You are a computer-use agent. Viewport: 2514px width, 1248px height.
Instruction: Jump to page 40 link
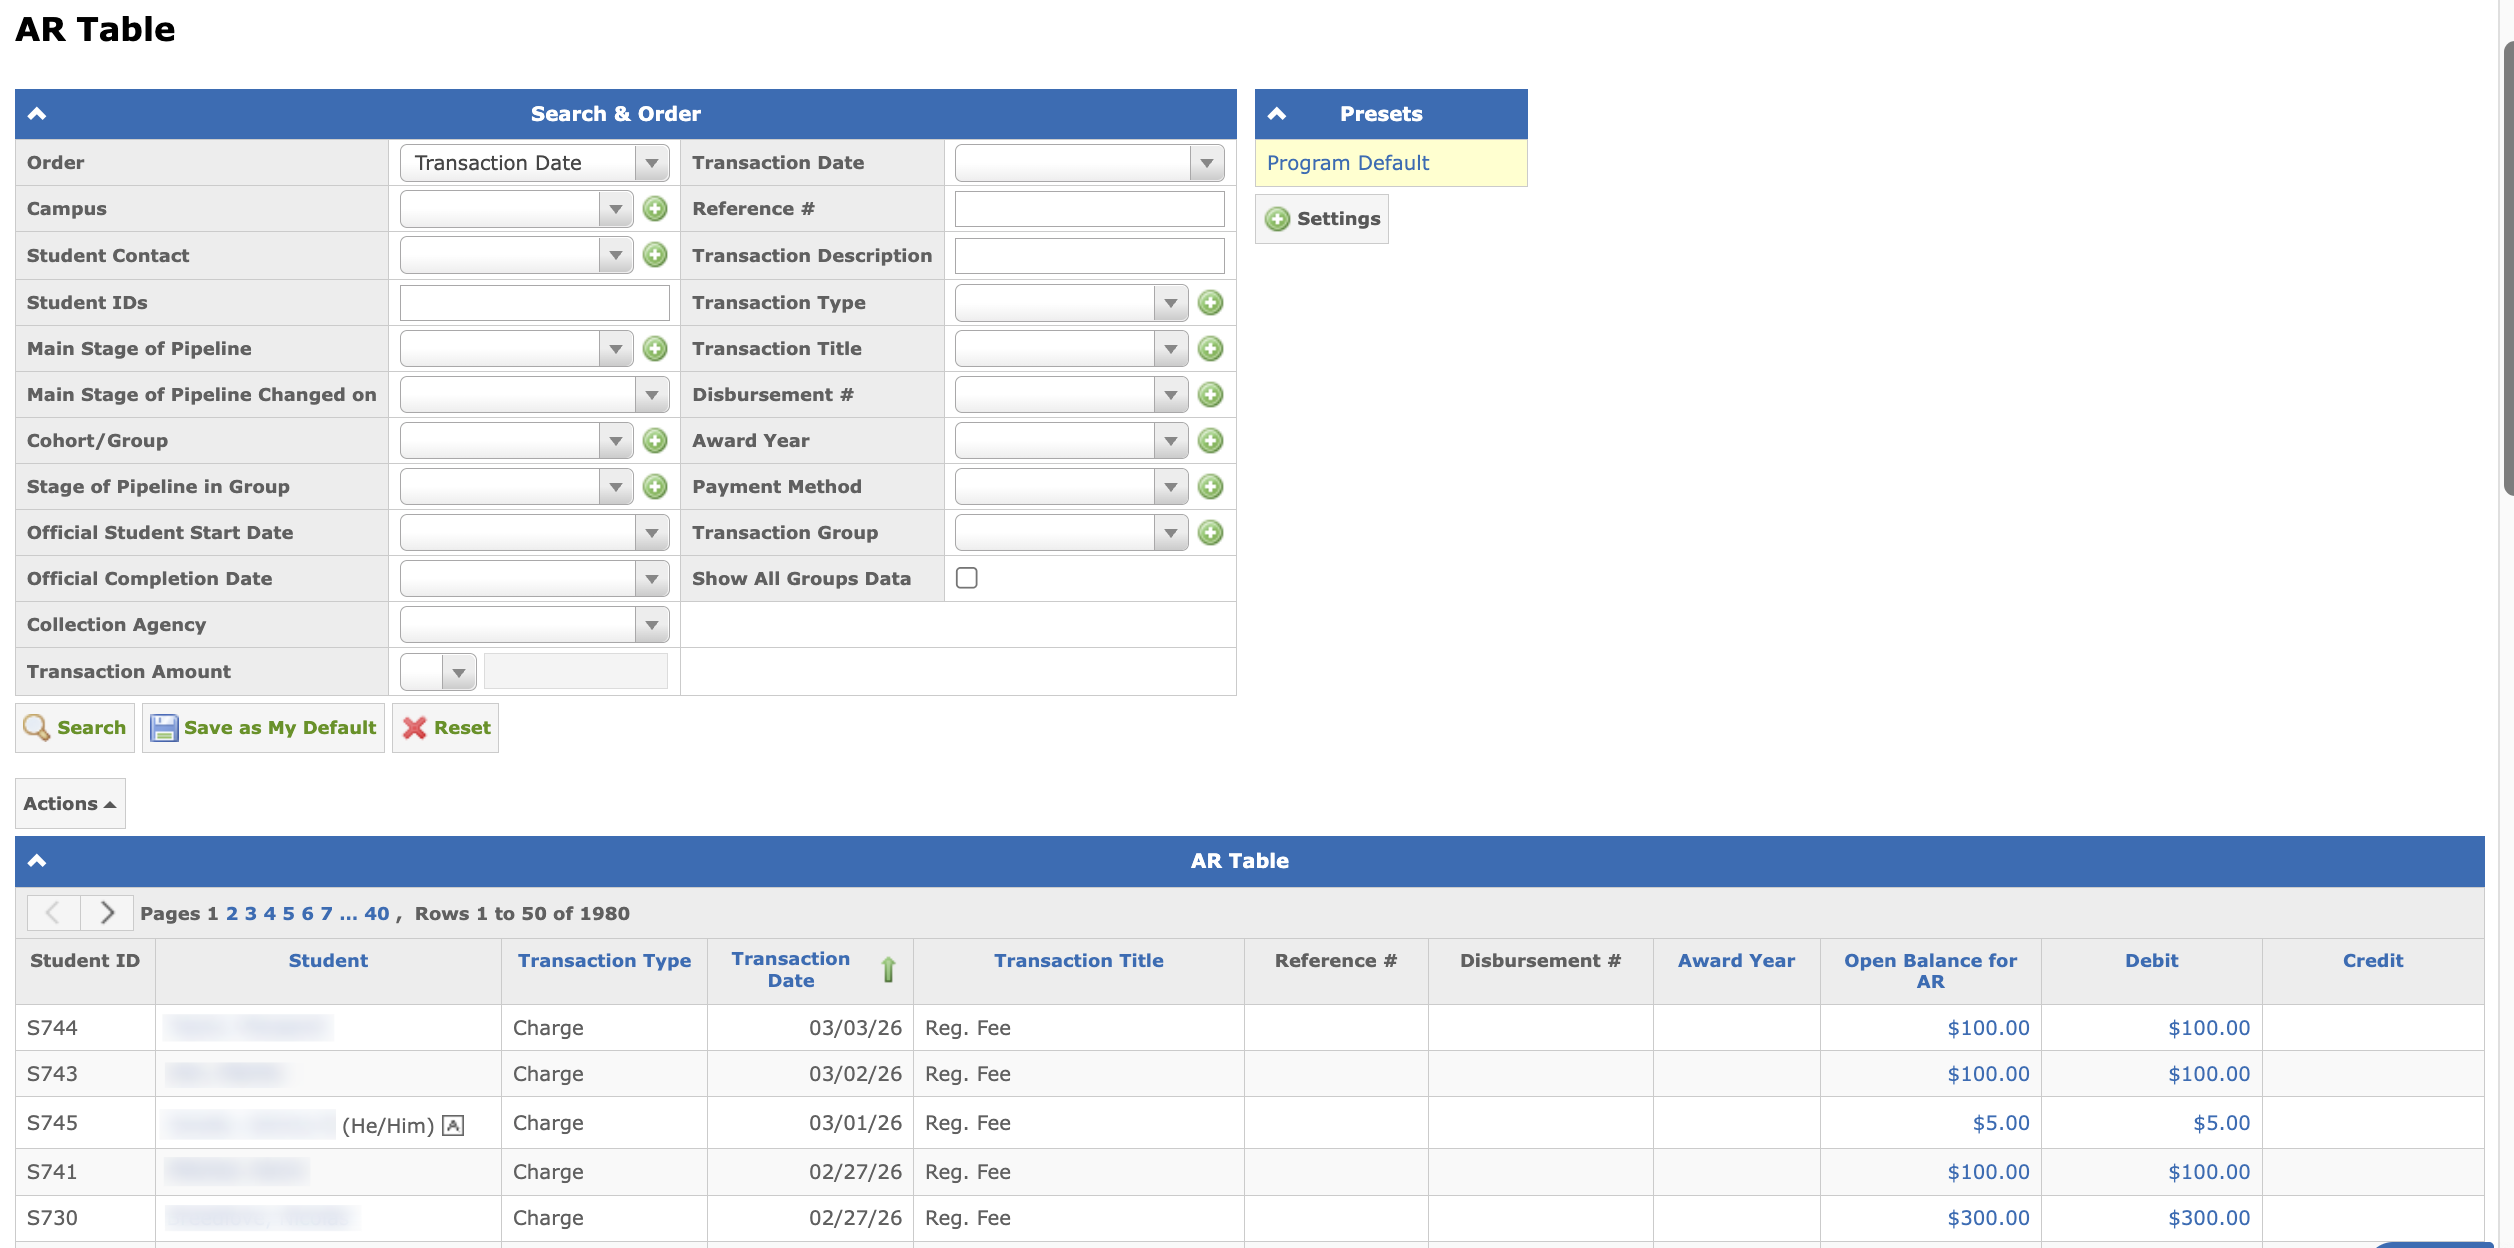coord(376,913)
